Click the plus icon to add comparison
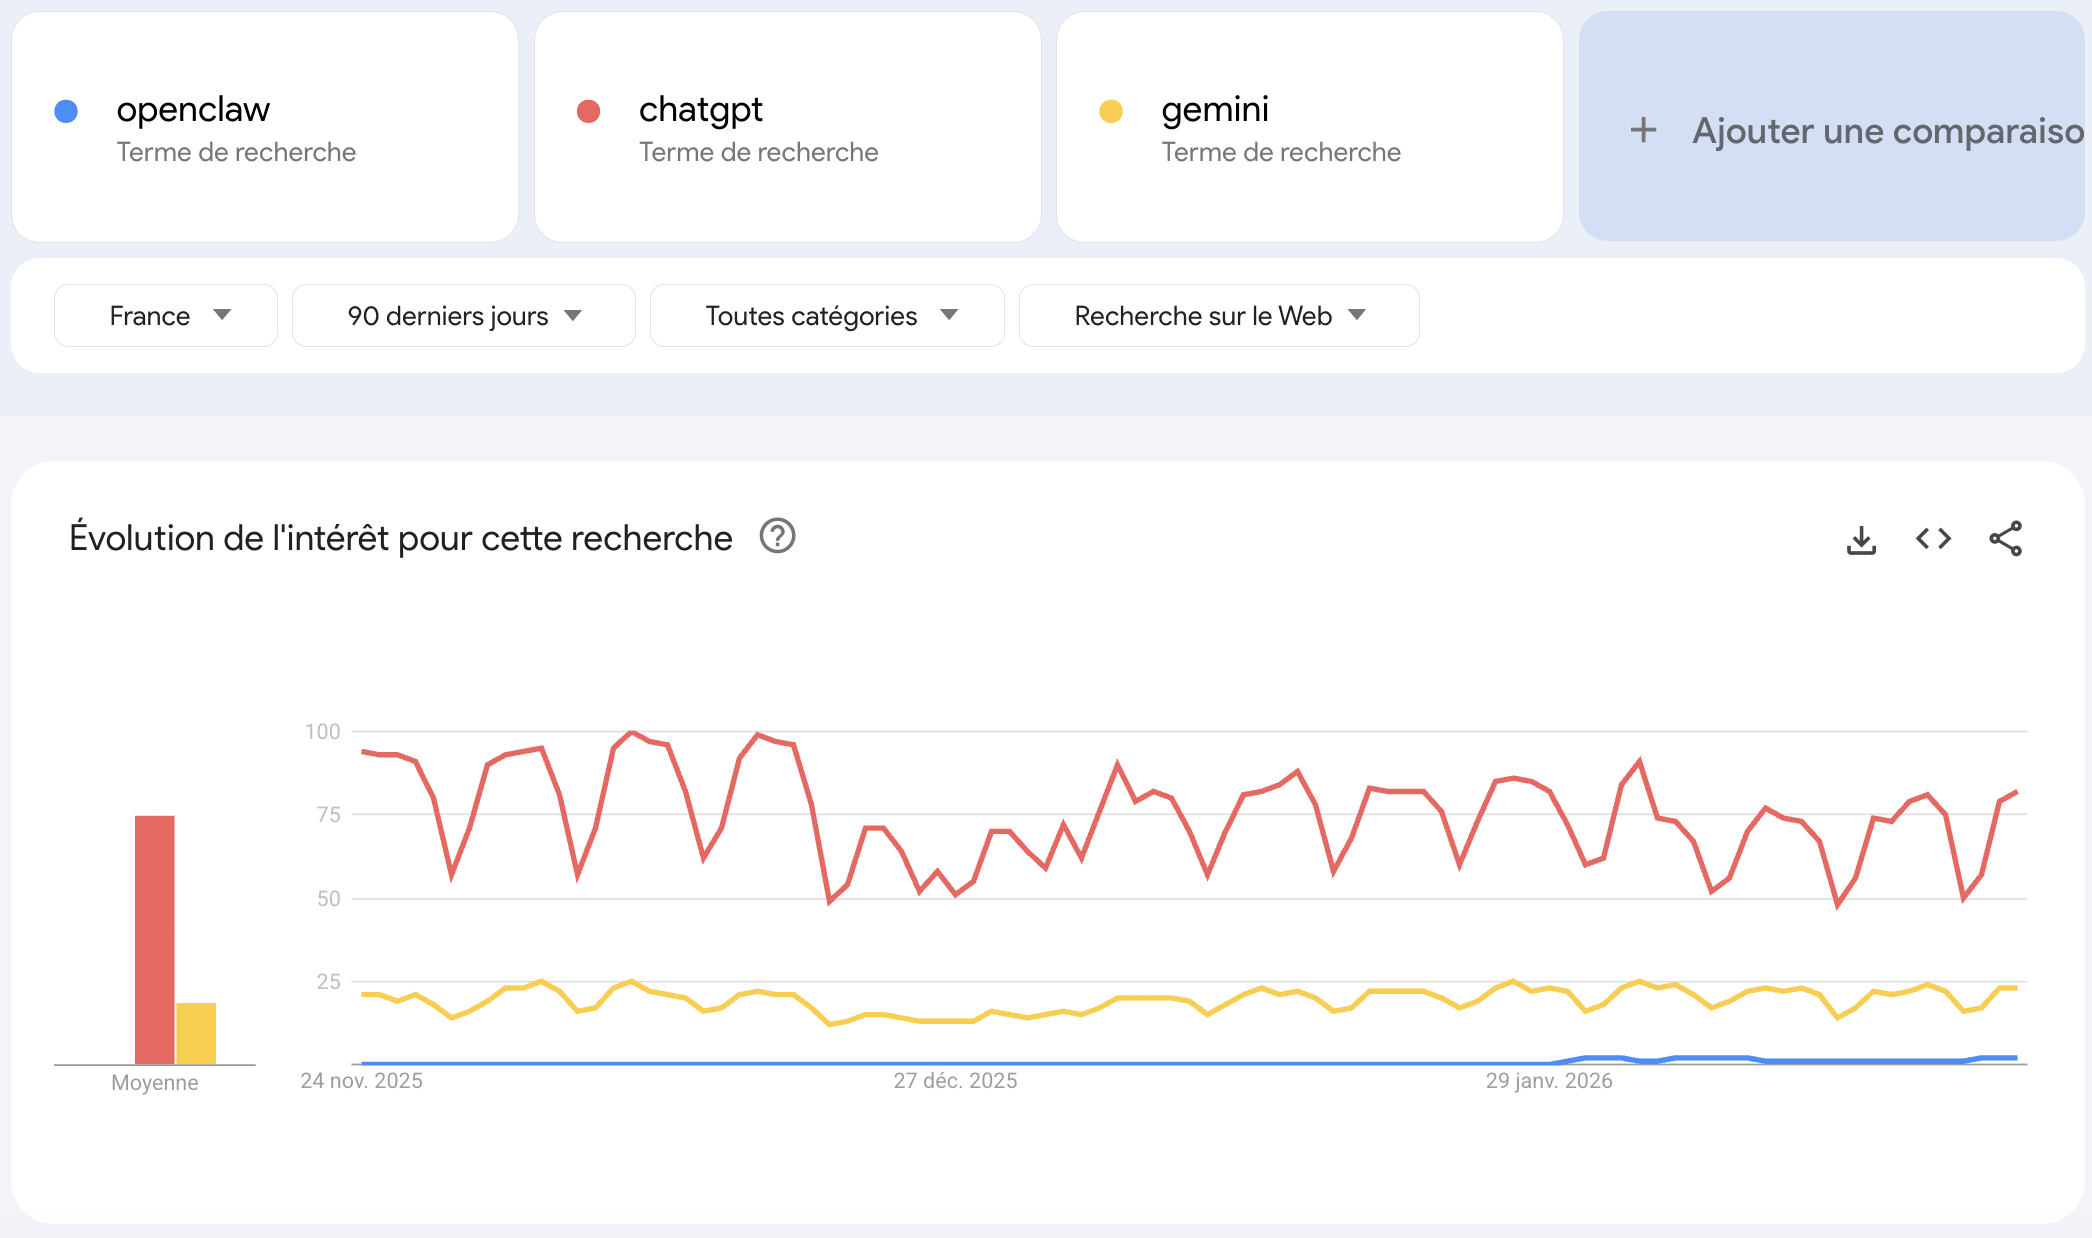 [1643, 130]
